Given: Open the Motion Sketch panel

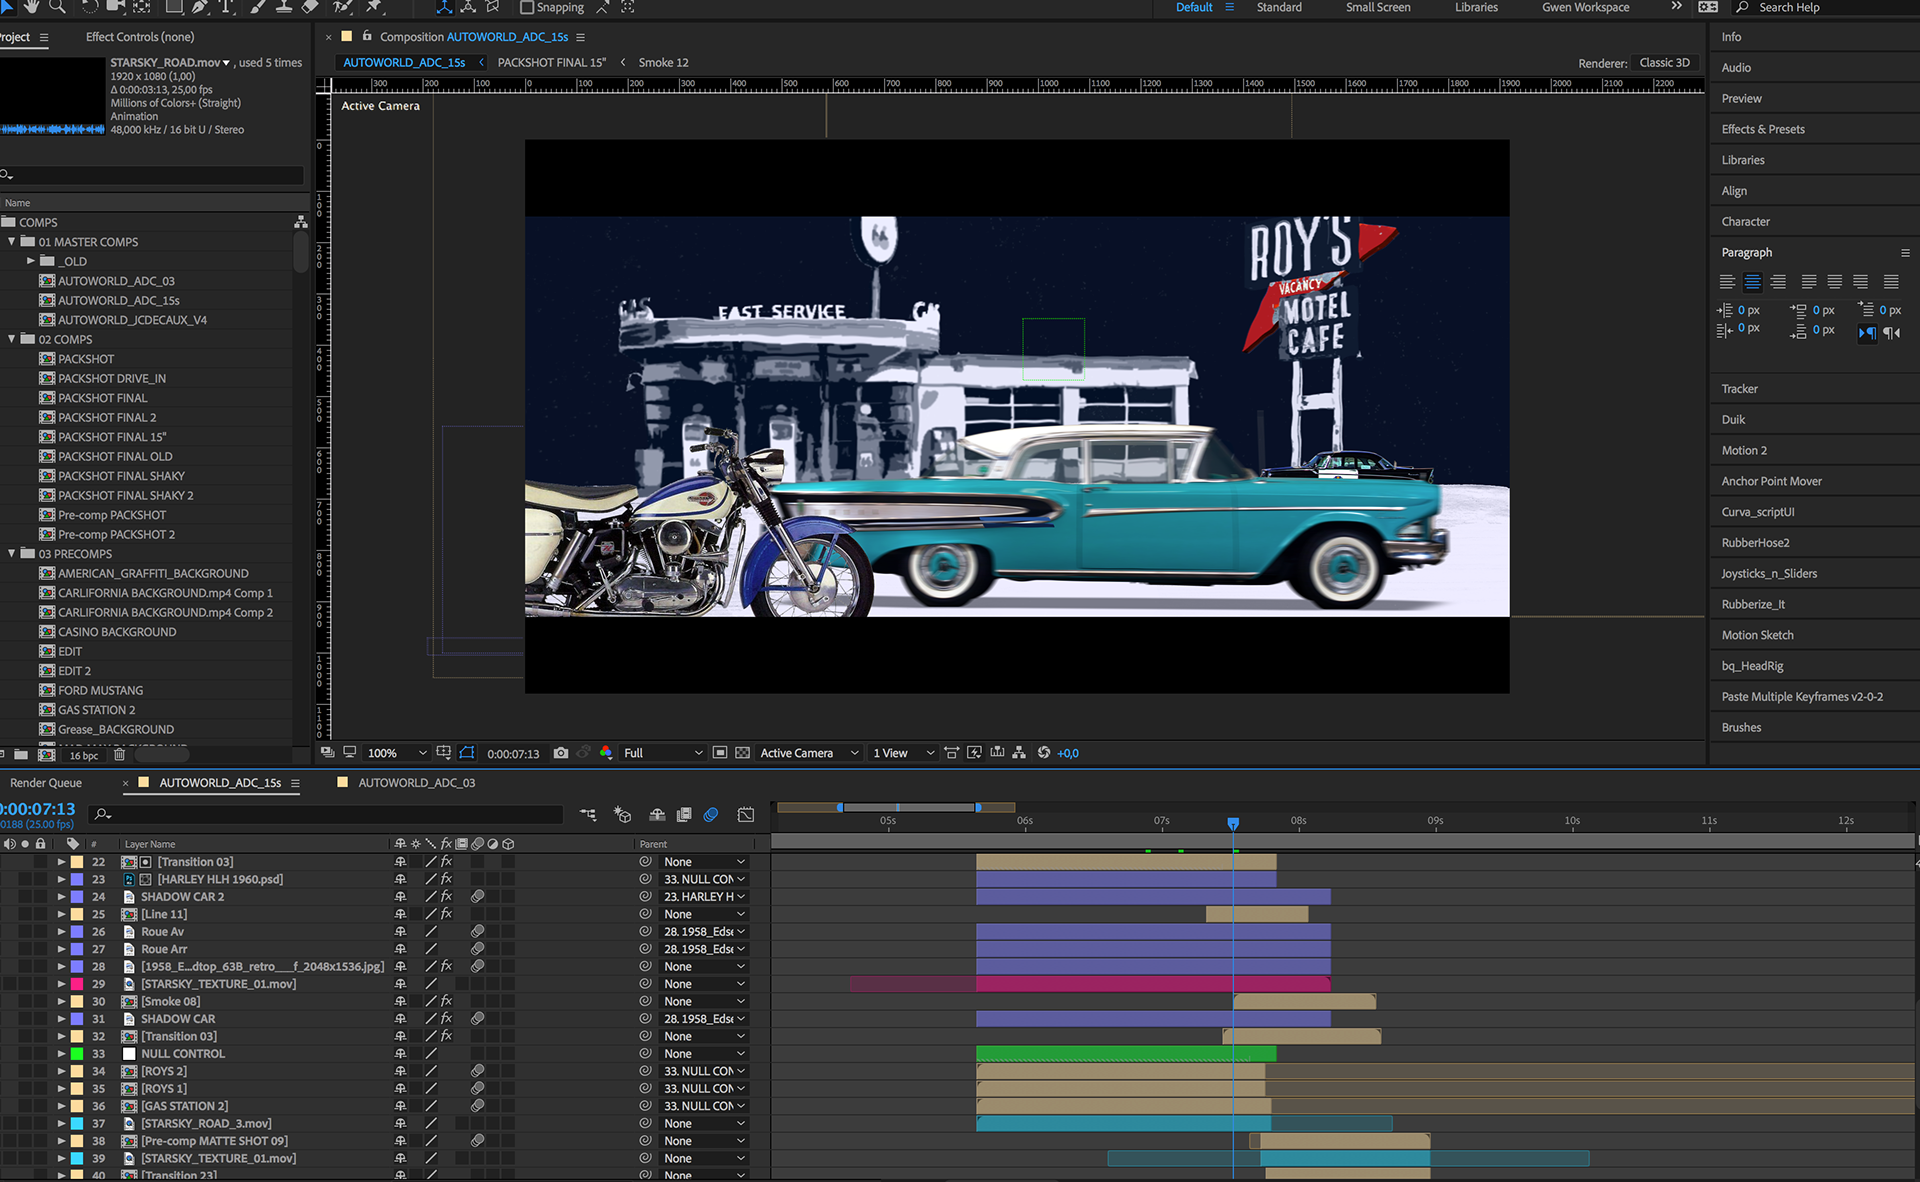Looking at the screenshot, I should 1757,635.
